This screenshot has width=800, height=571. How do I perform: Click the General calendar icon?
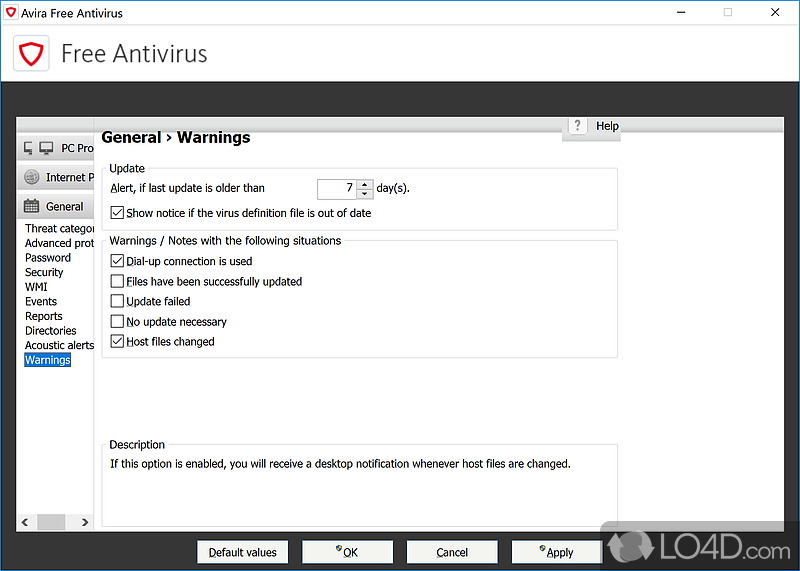31,206
